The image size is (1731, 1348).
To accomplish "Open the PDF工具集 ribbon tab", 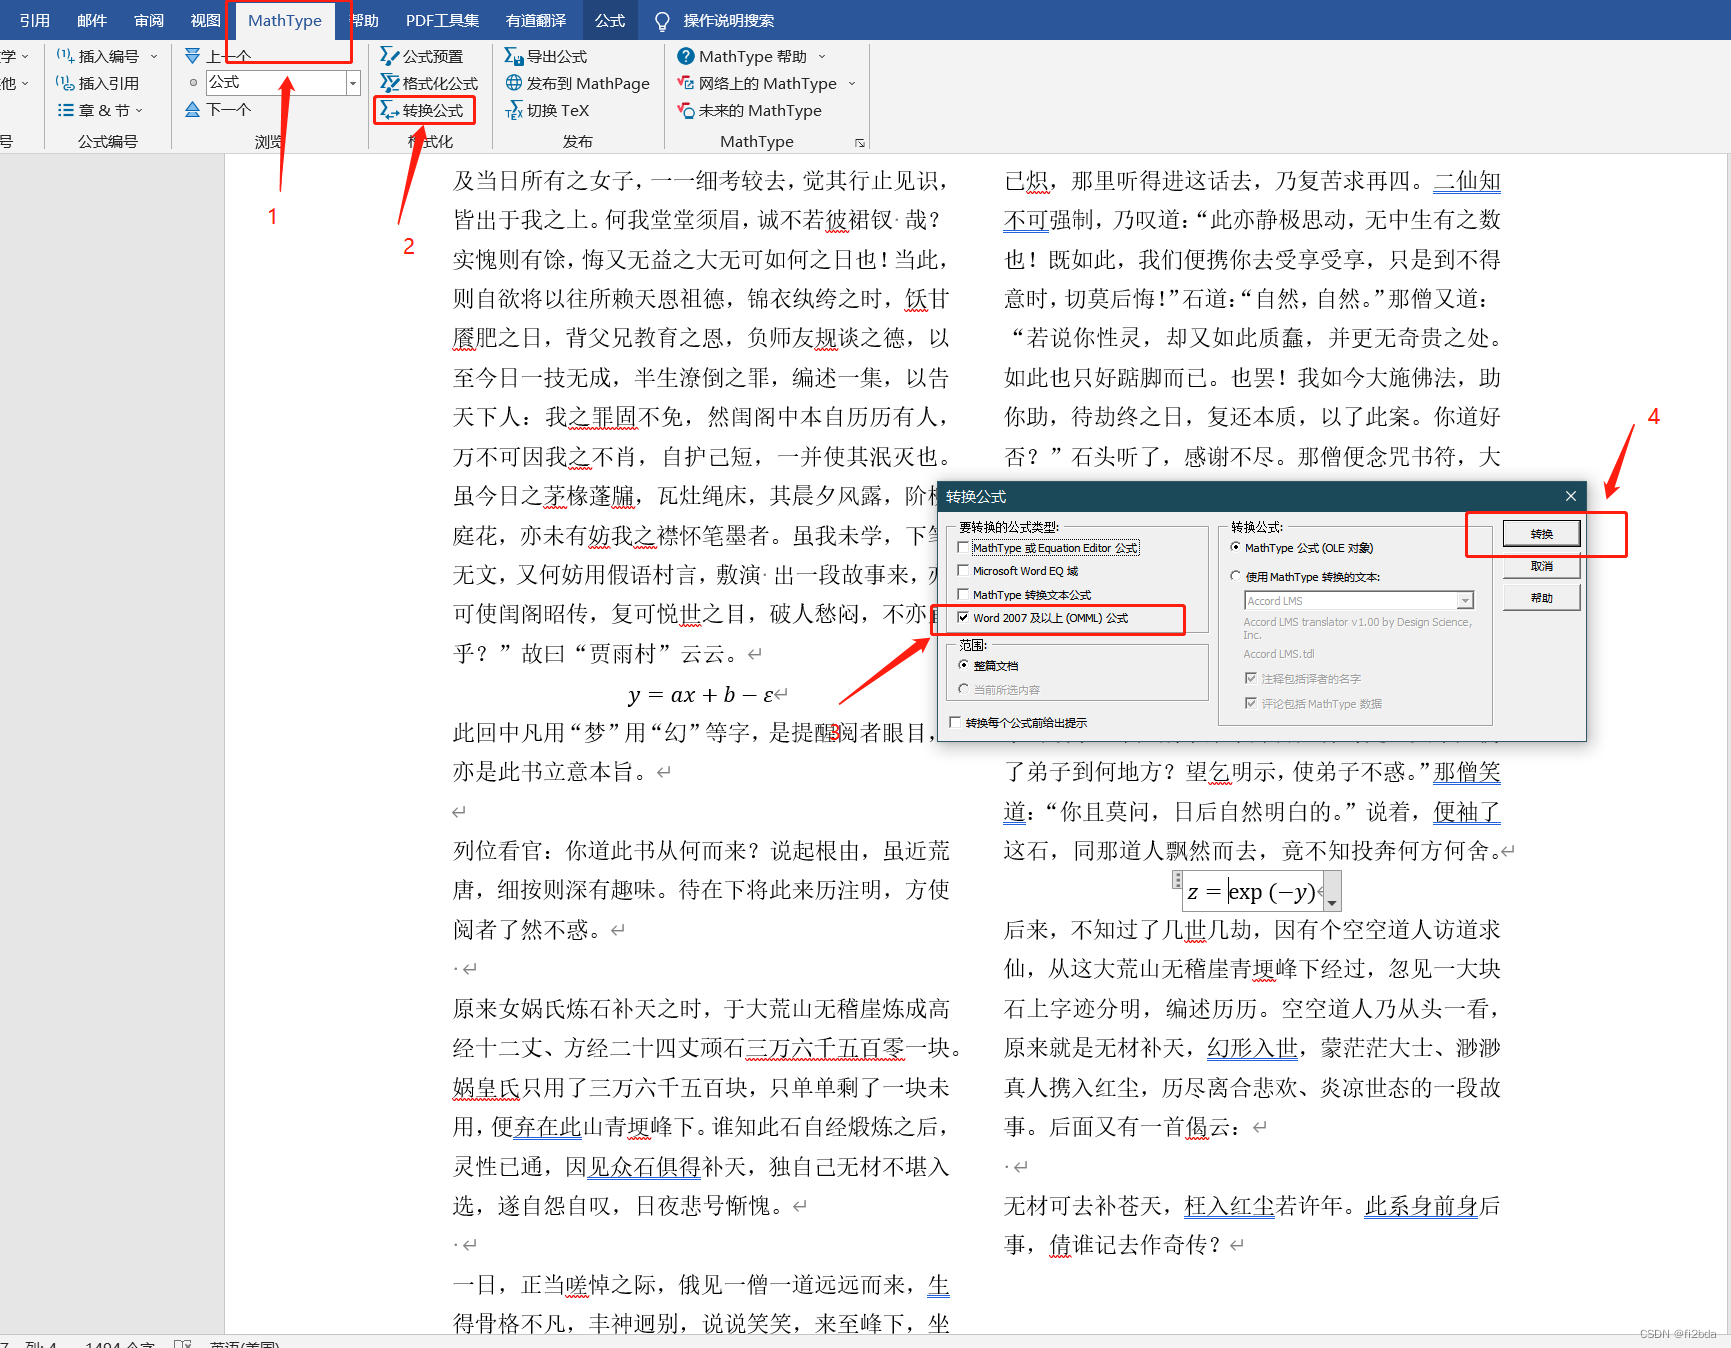I will 442,20.
